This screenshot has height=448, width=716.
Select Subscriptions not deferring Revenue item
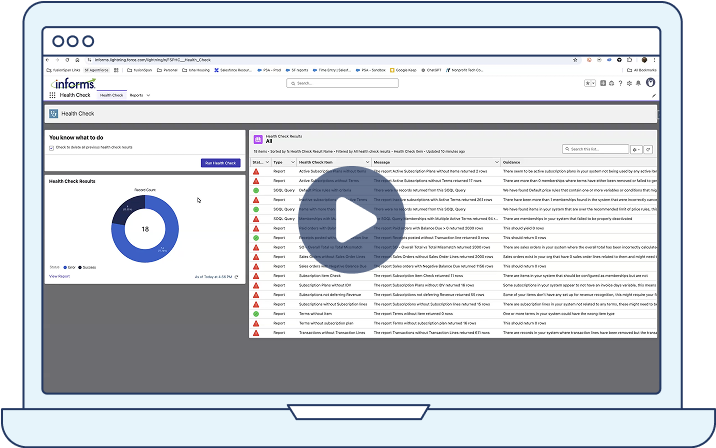point(330,295)
